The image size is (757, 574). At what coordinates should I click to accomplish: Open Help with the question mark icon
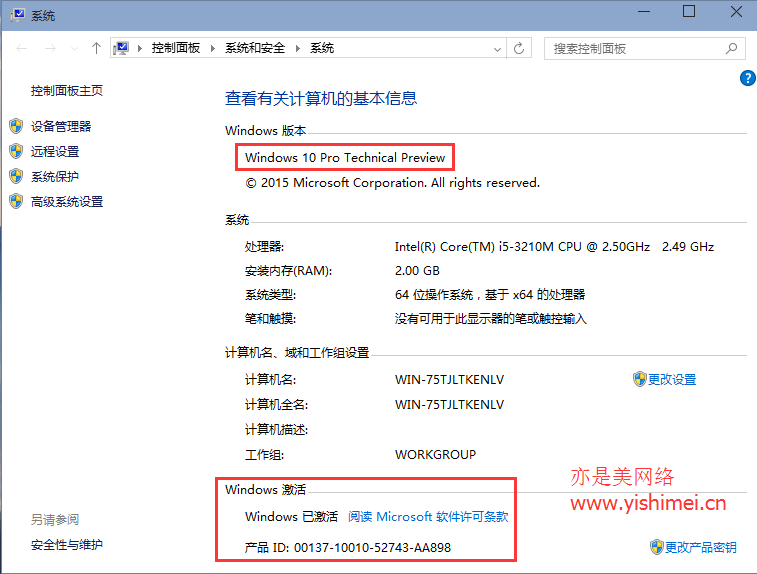[x=748, y=78]
